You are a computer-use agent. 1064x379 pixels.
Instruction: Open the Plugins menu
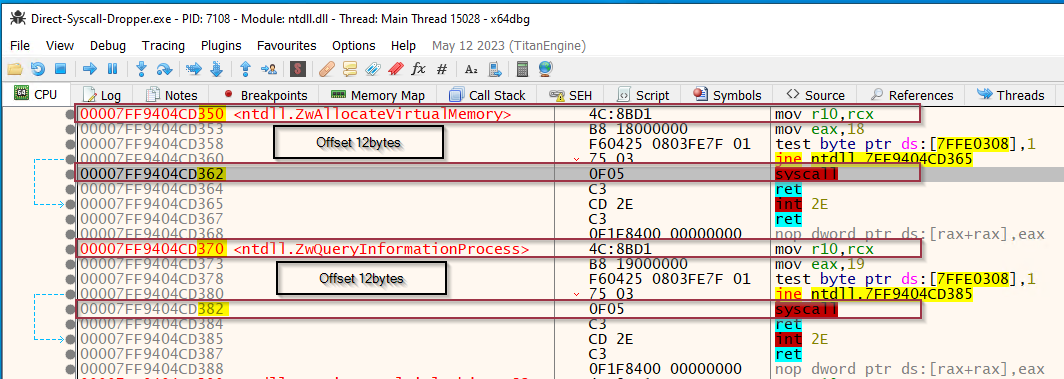tap(221, 46)
